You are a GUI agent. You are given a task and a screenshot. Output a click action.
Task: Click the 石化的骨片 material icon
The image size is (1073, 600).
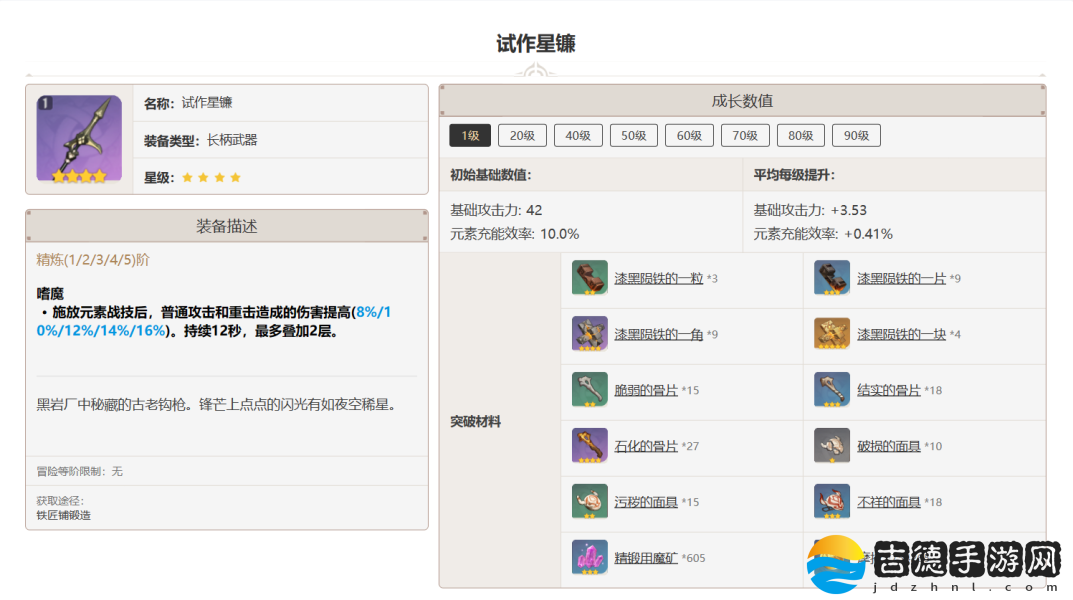[589, 446]
